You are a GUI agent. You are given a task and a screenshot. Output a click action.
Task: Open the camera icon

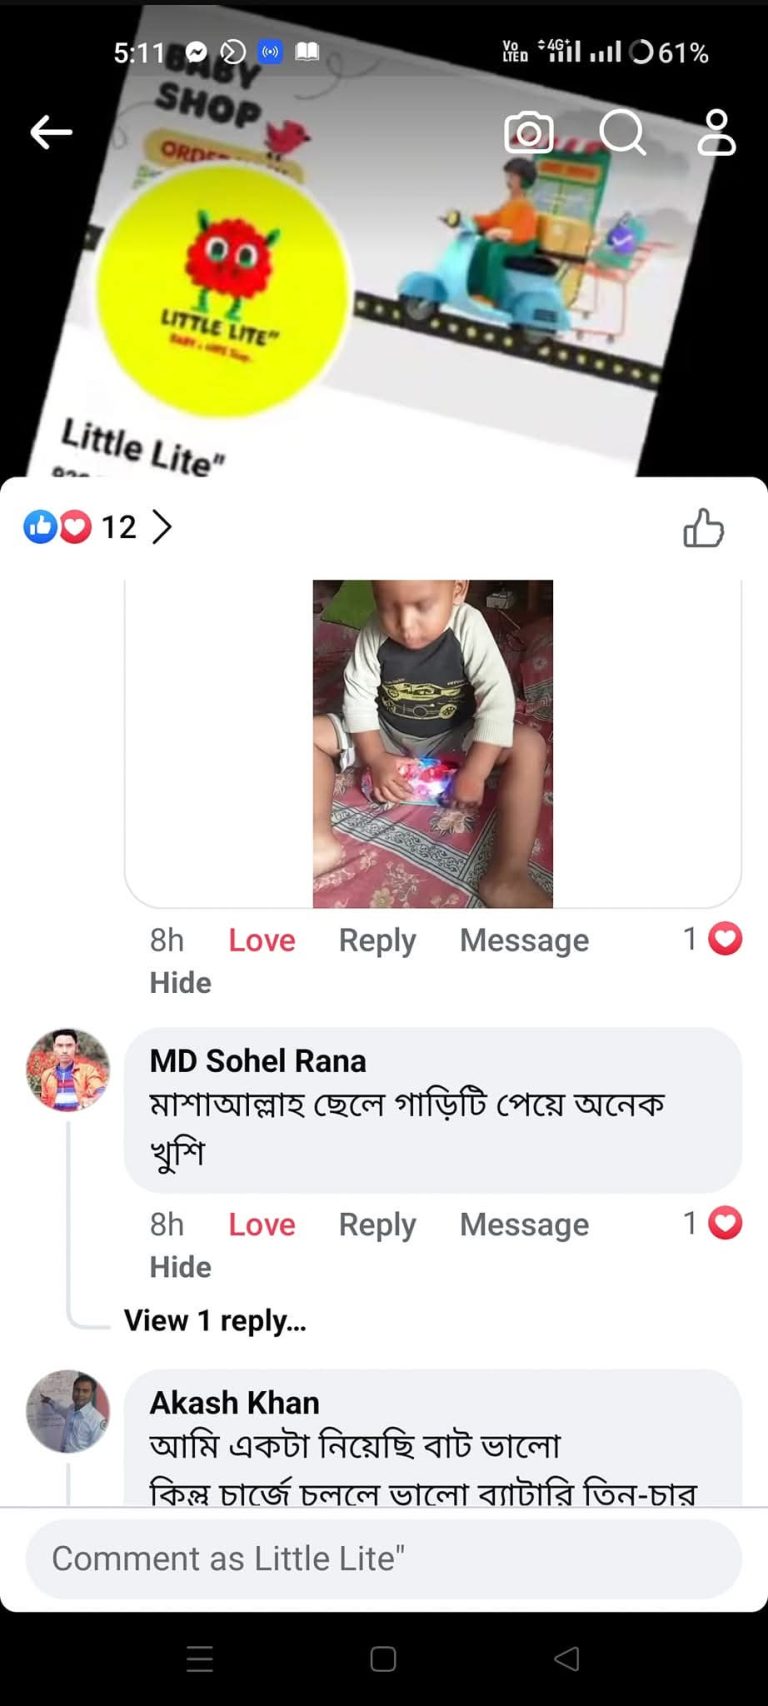(528, 132)
